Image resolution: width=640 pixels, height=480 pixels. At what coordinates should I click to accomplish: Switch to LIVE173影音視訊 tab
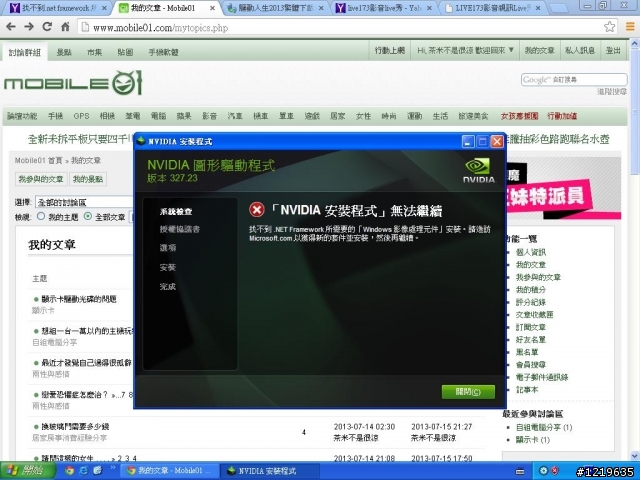(x=494, y=8)
